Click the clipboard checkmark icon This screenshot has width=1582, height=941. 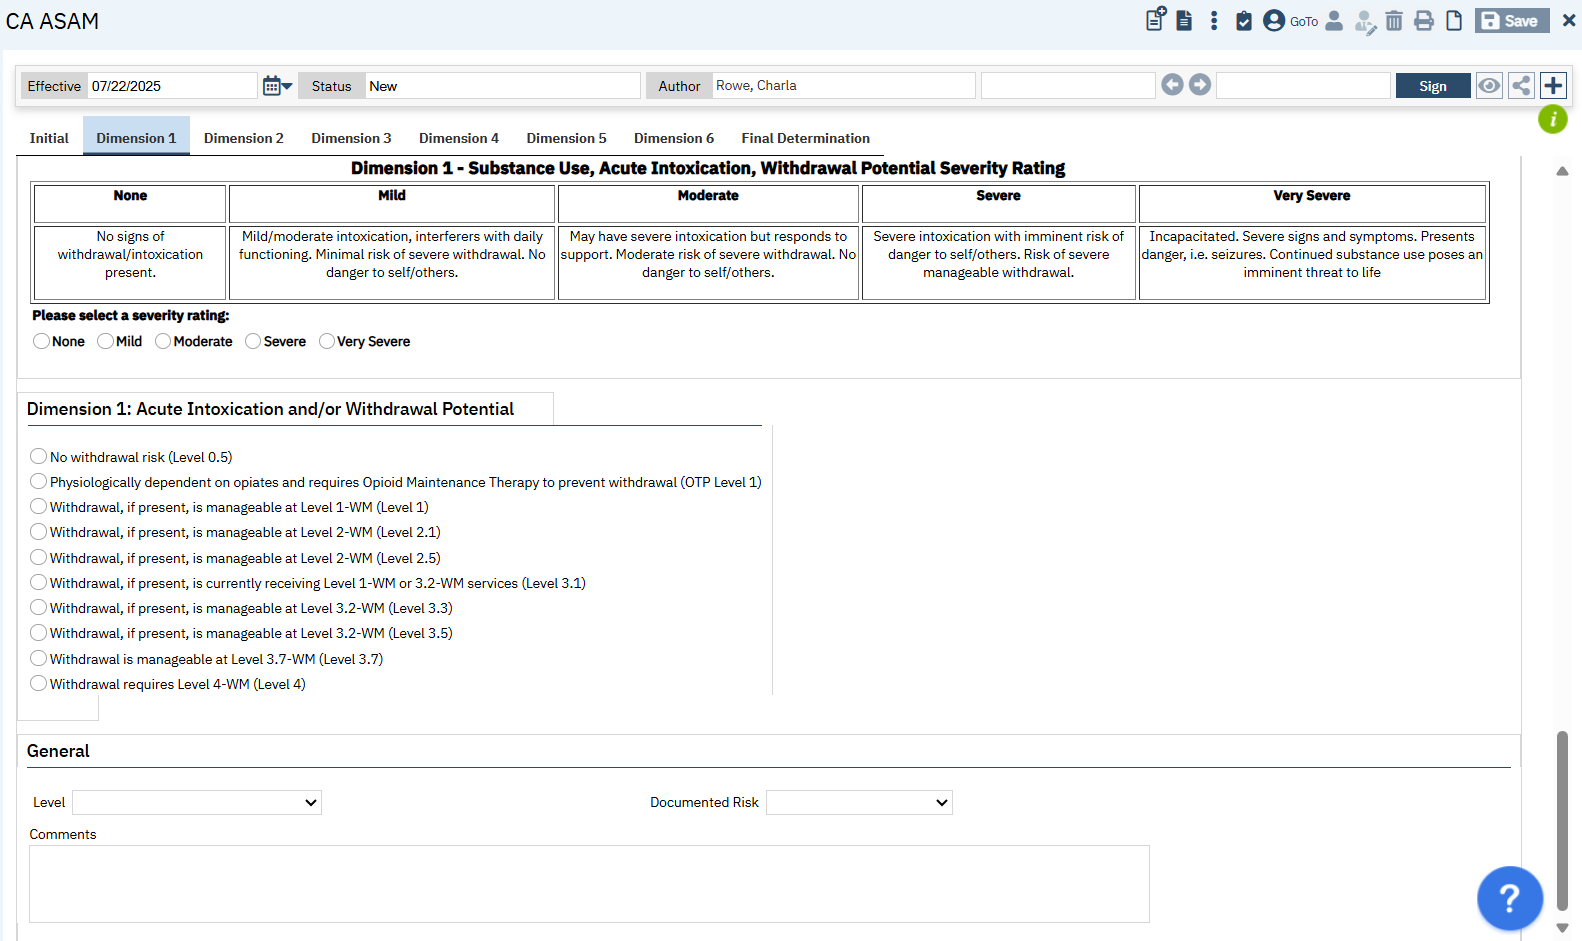pos(1244,21)
